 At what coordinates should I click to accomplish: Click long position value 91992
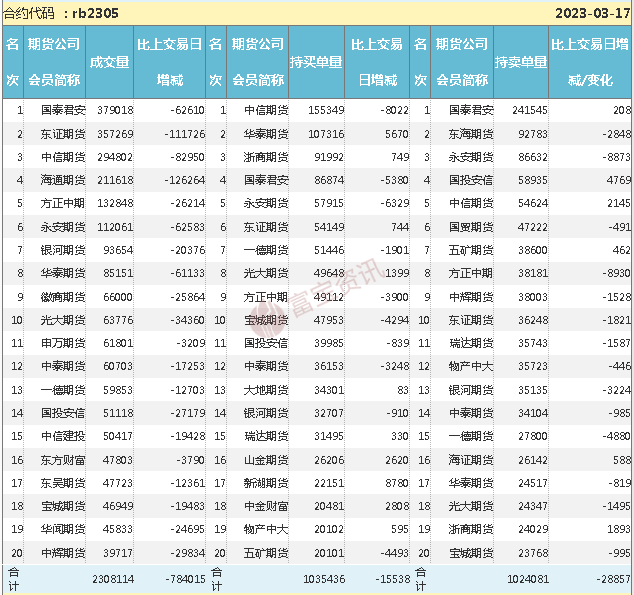point(329,157)
